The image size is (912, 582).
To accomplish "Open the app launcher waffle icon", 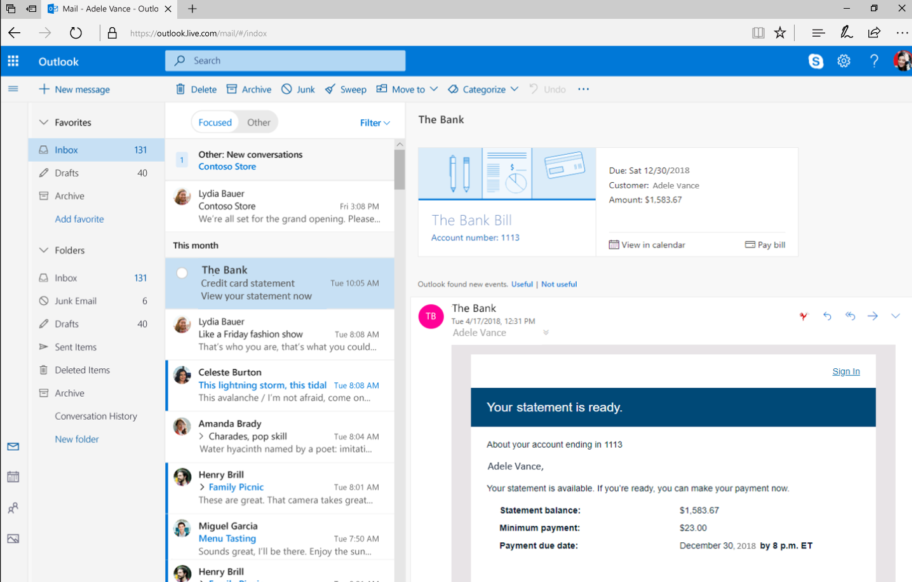I will (x=13, y=61).
